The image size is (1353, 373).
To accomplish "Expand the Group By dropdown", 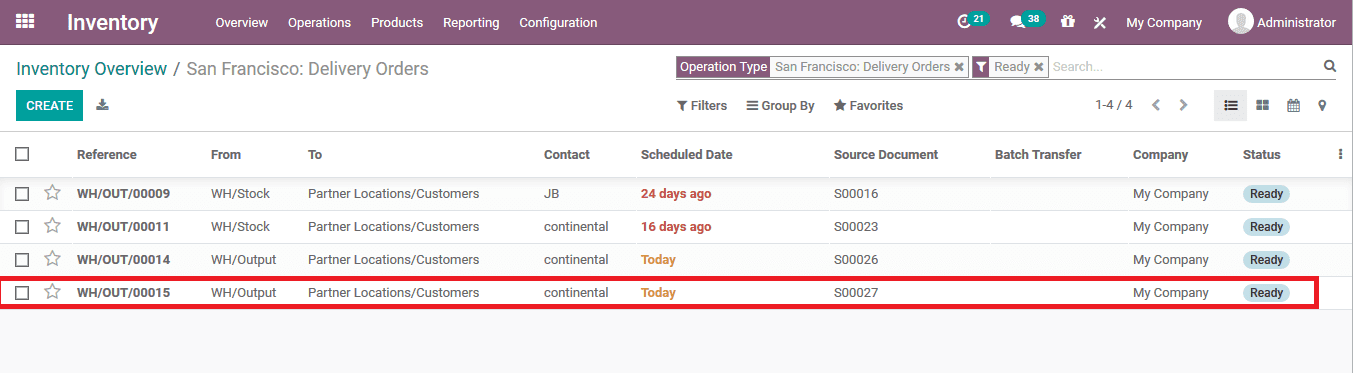I will tap(781, 105).
